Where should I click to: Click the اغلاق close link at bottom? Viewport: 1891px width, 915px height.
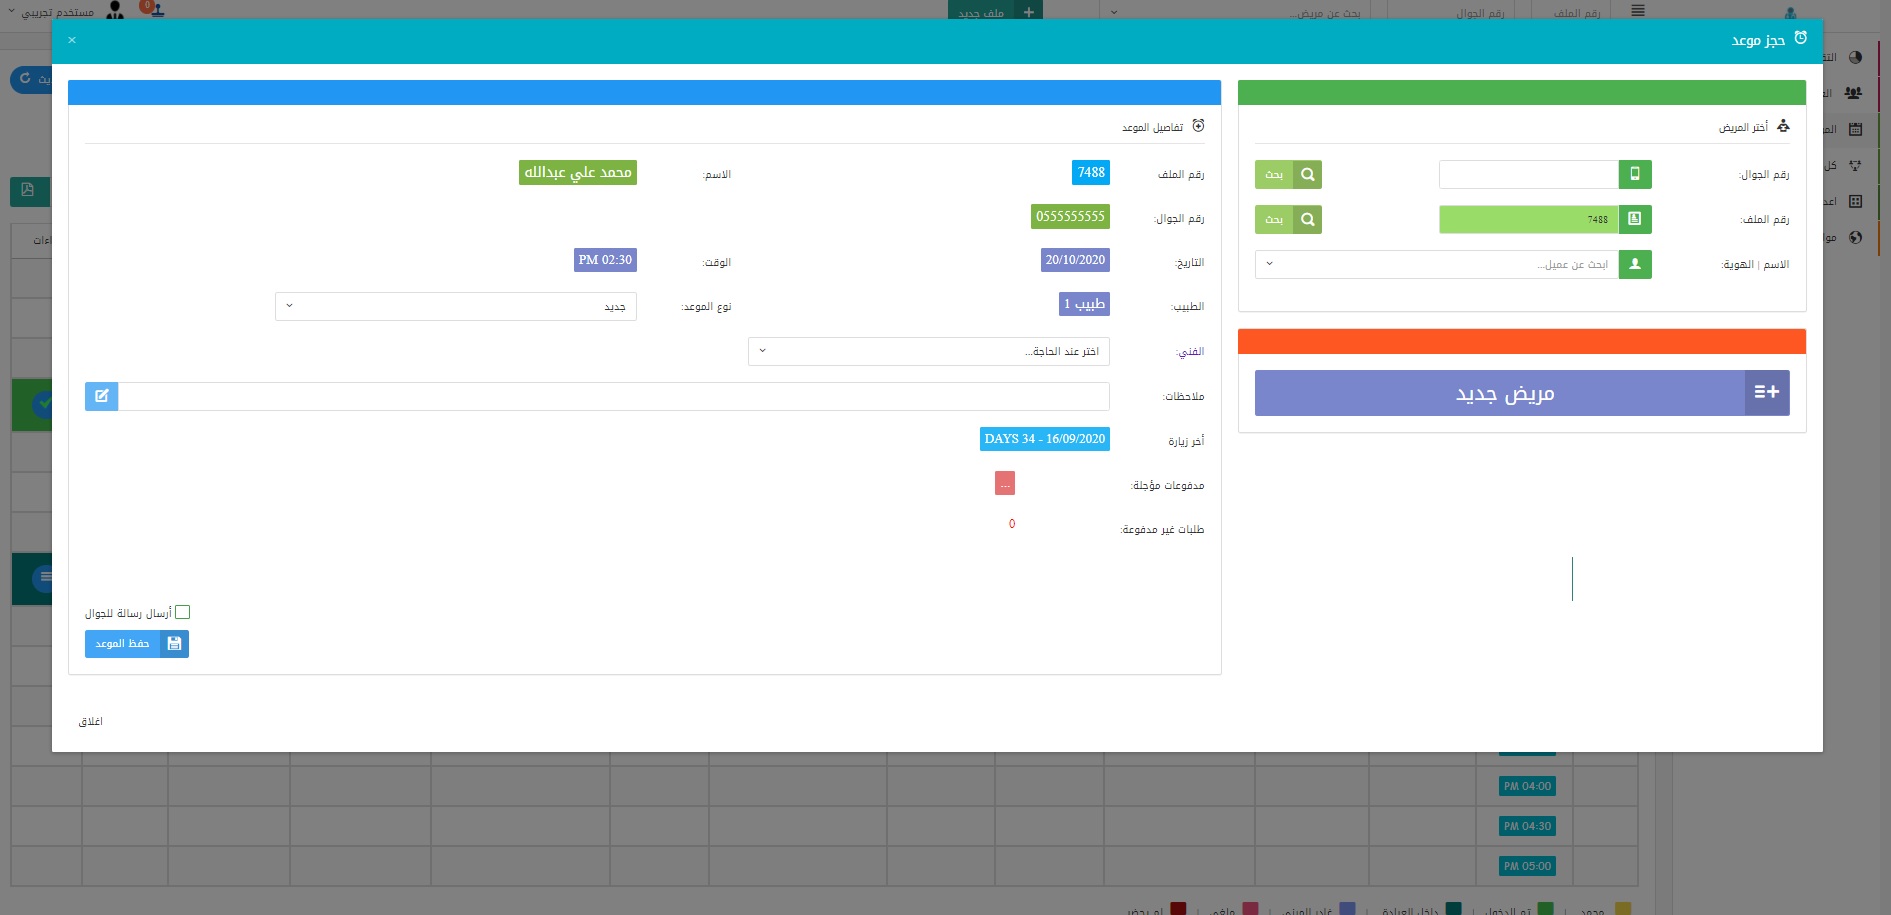click(91, 721)
